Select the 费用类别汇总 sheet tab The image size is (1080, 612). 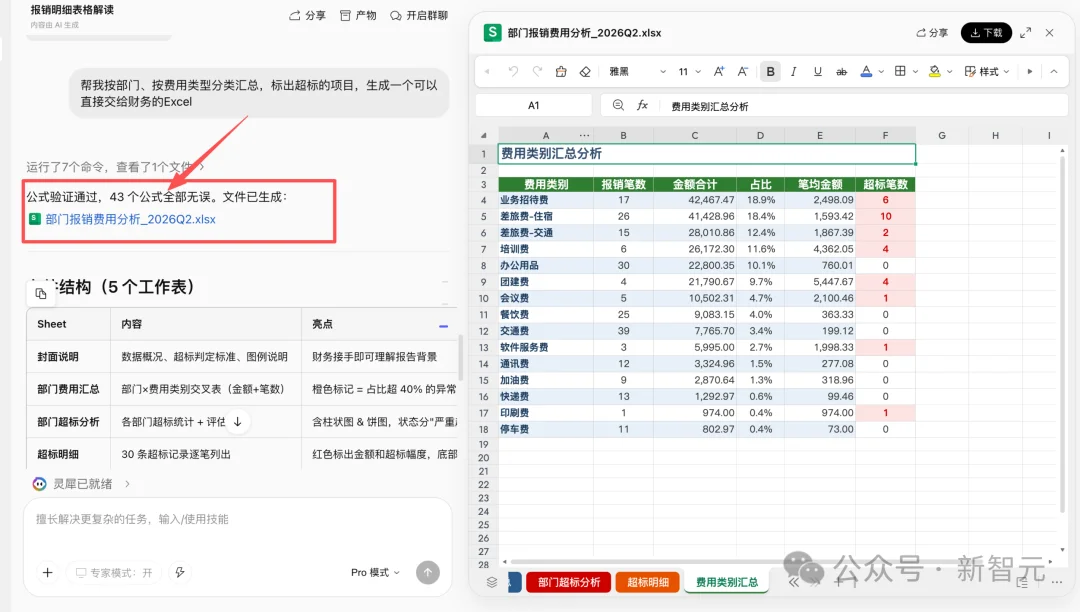coord(727,582)
